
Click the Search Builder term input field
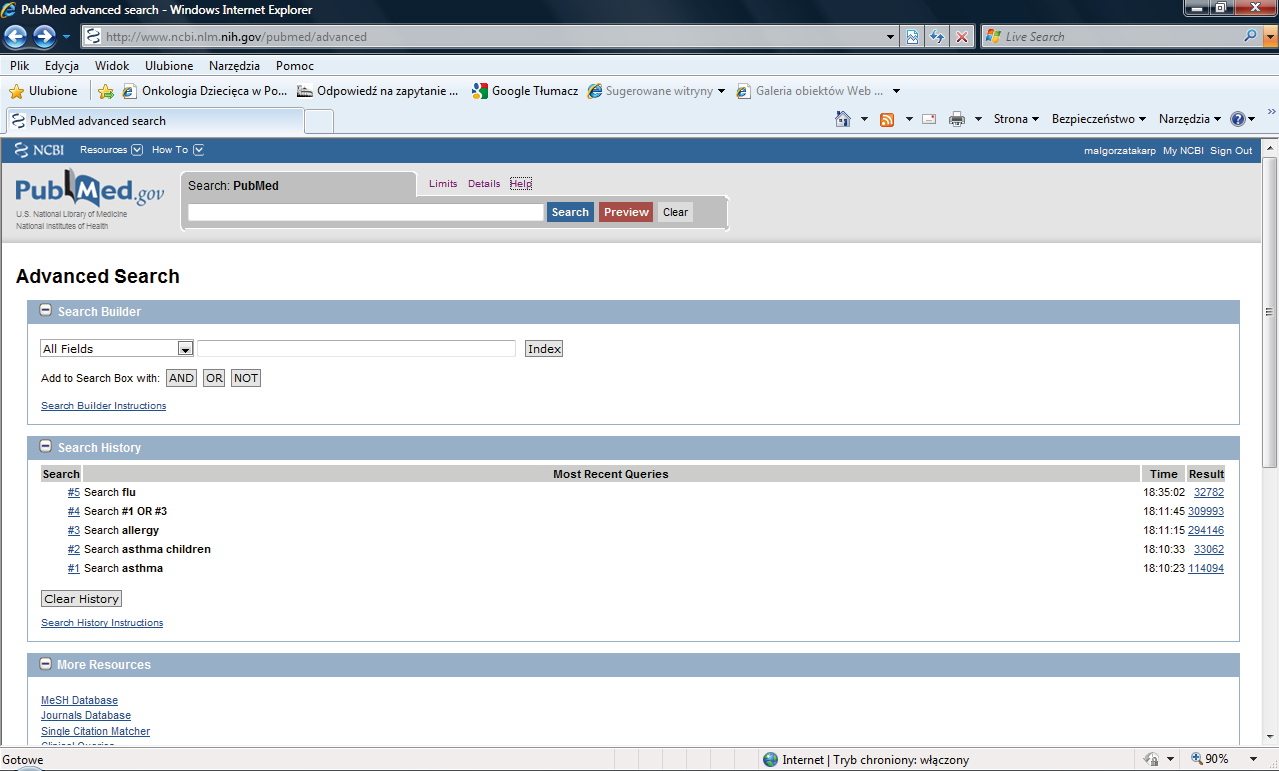[x=356, y=349]
